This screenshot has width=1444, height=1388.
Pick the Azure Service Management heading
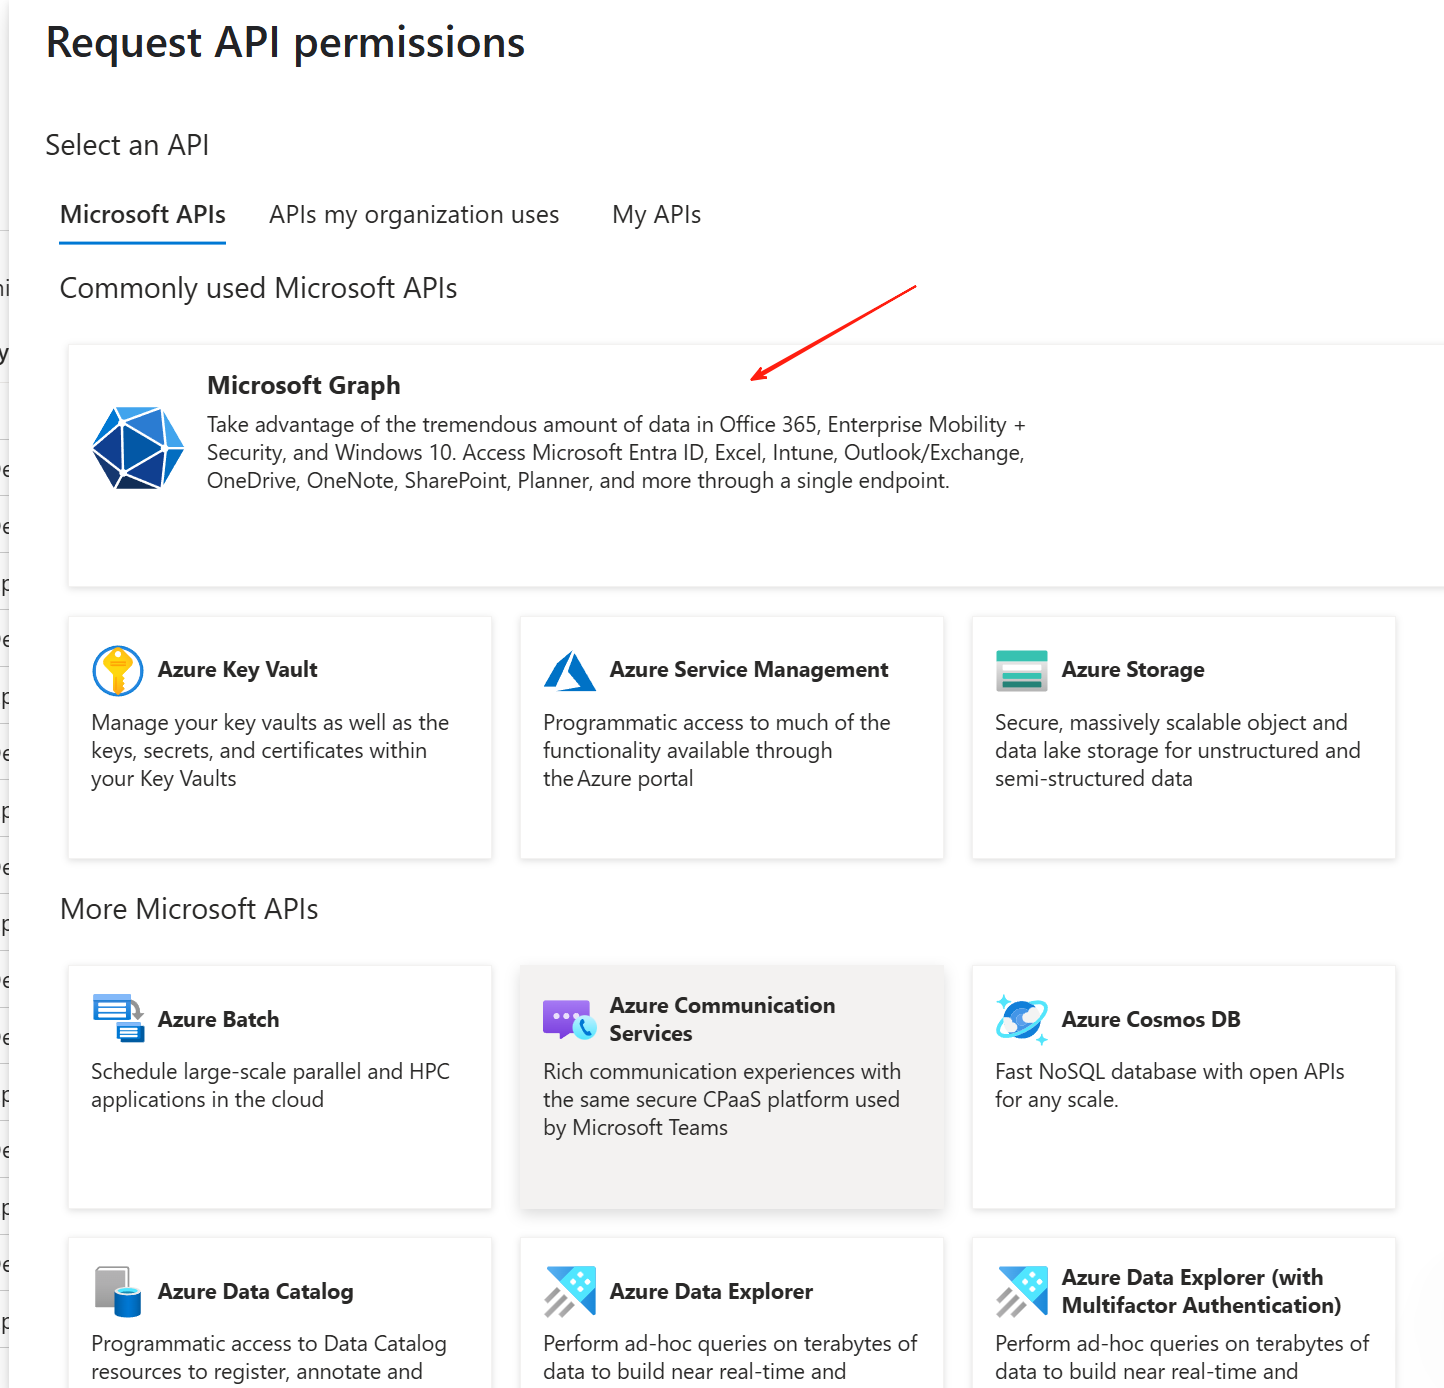pos(749,669)
